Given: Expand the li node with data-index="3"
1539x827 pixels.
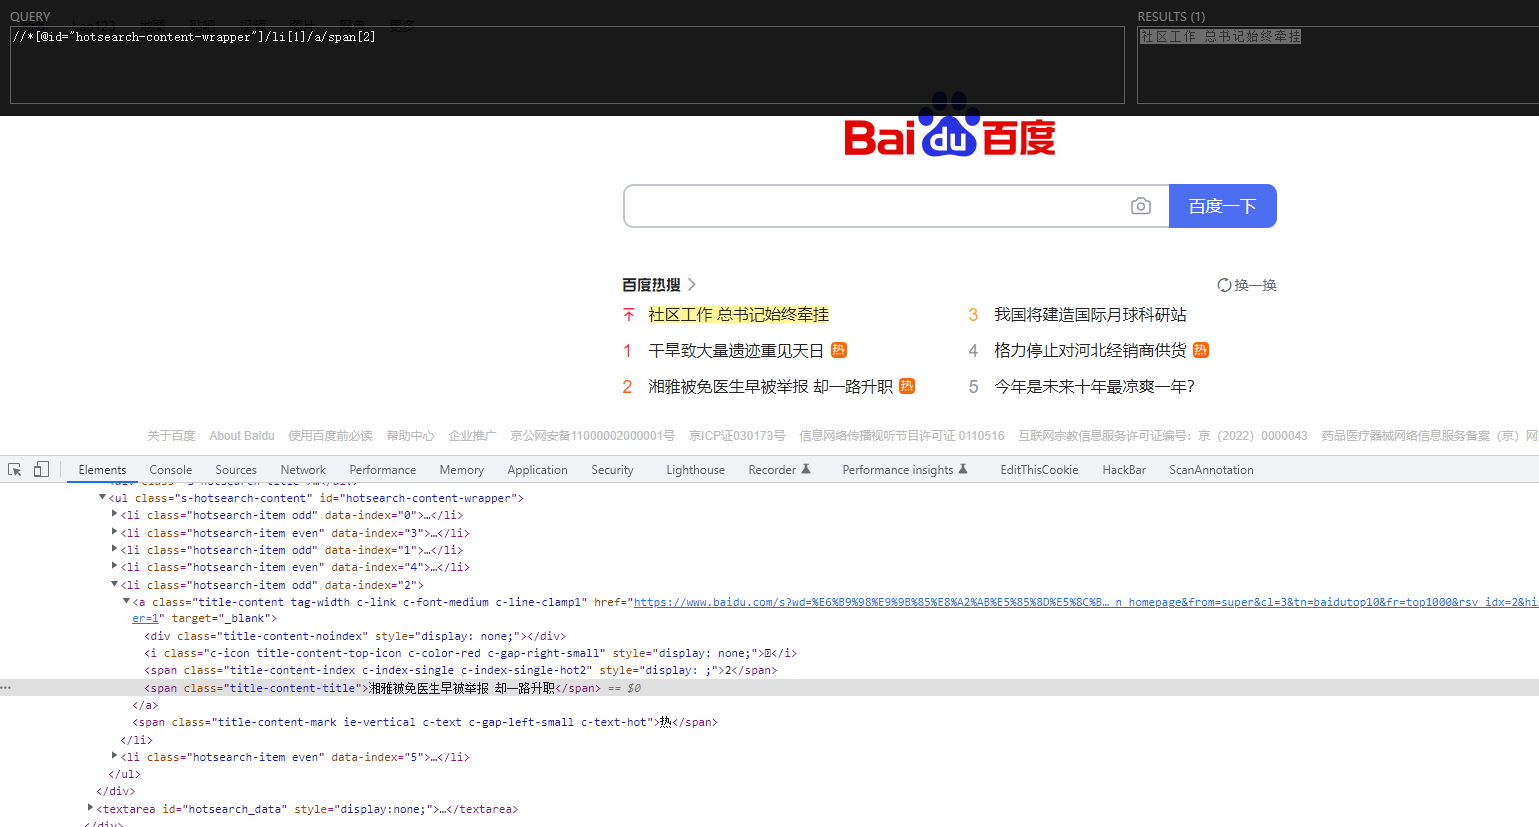Looking at the screenshot, I should pos(114,533).
